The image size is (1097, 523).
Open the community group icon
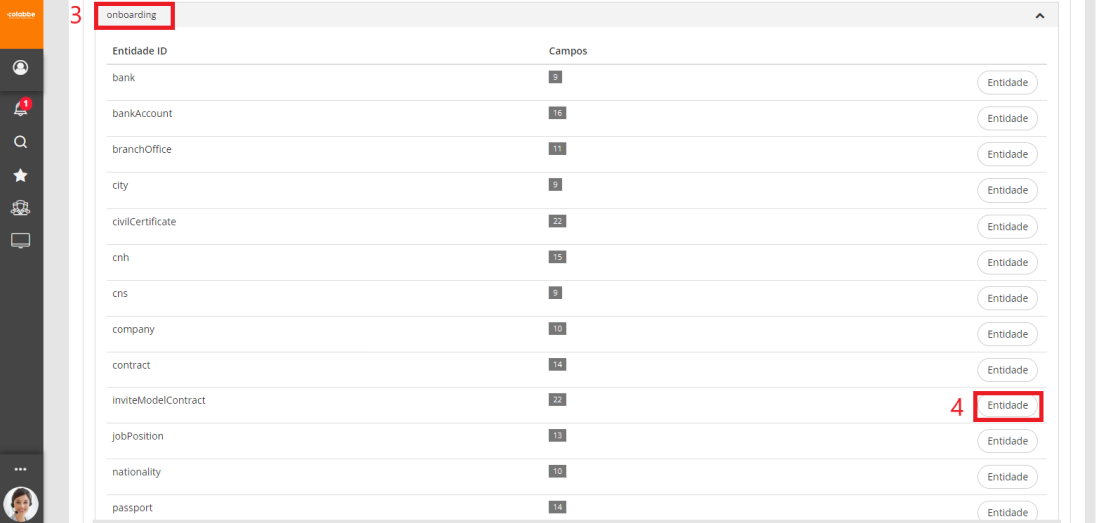tap(21, 210)
